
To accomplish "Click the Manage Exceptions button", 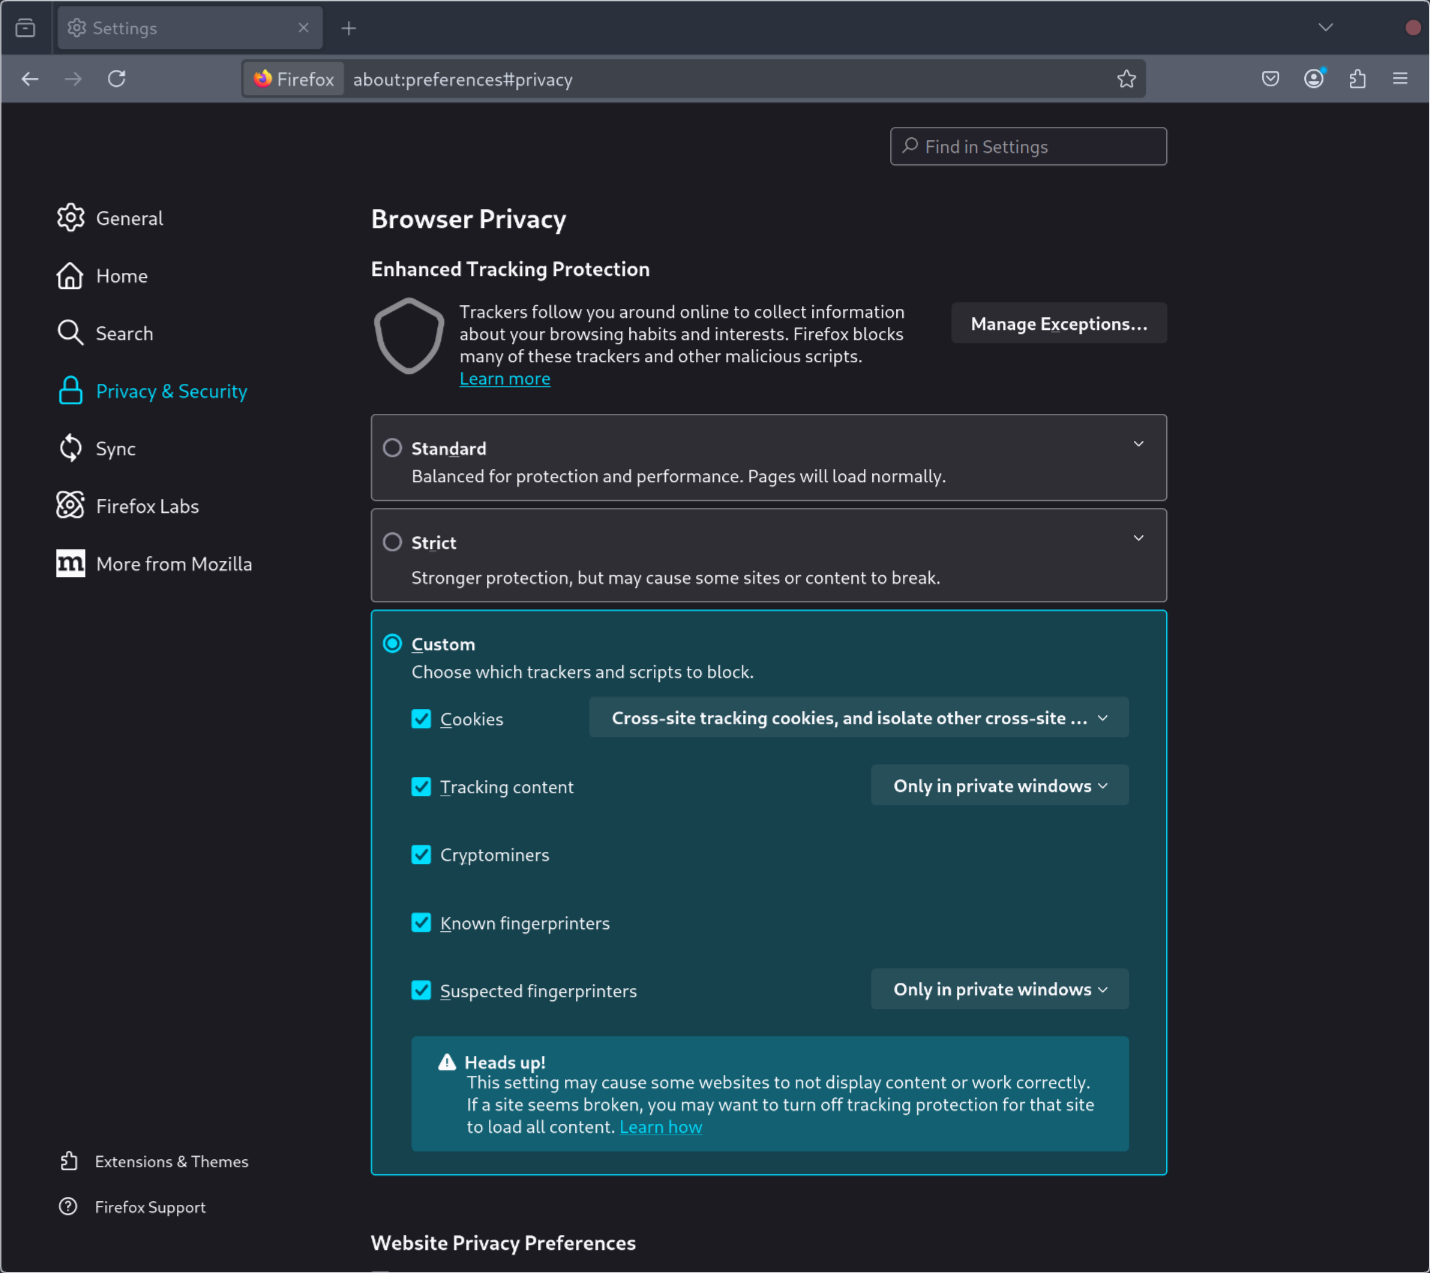I will click(1059, 323).
